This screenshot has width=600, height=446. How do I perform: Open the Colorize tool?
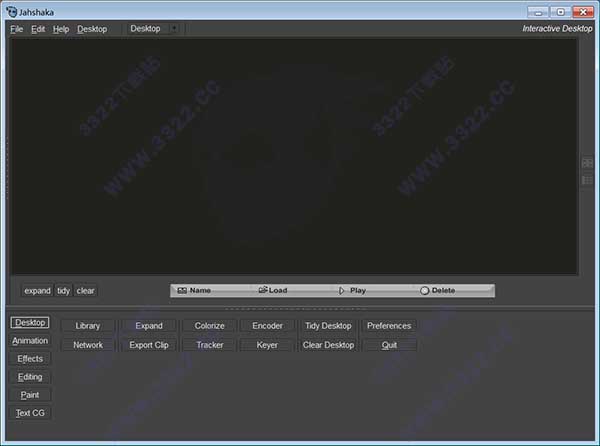tap(209, 326)
